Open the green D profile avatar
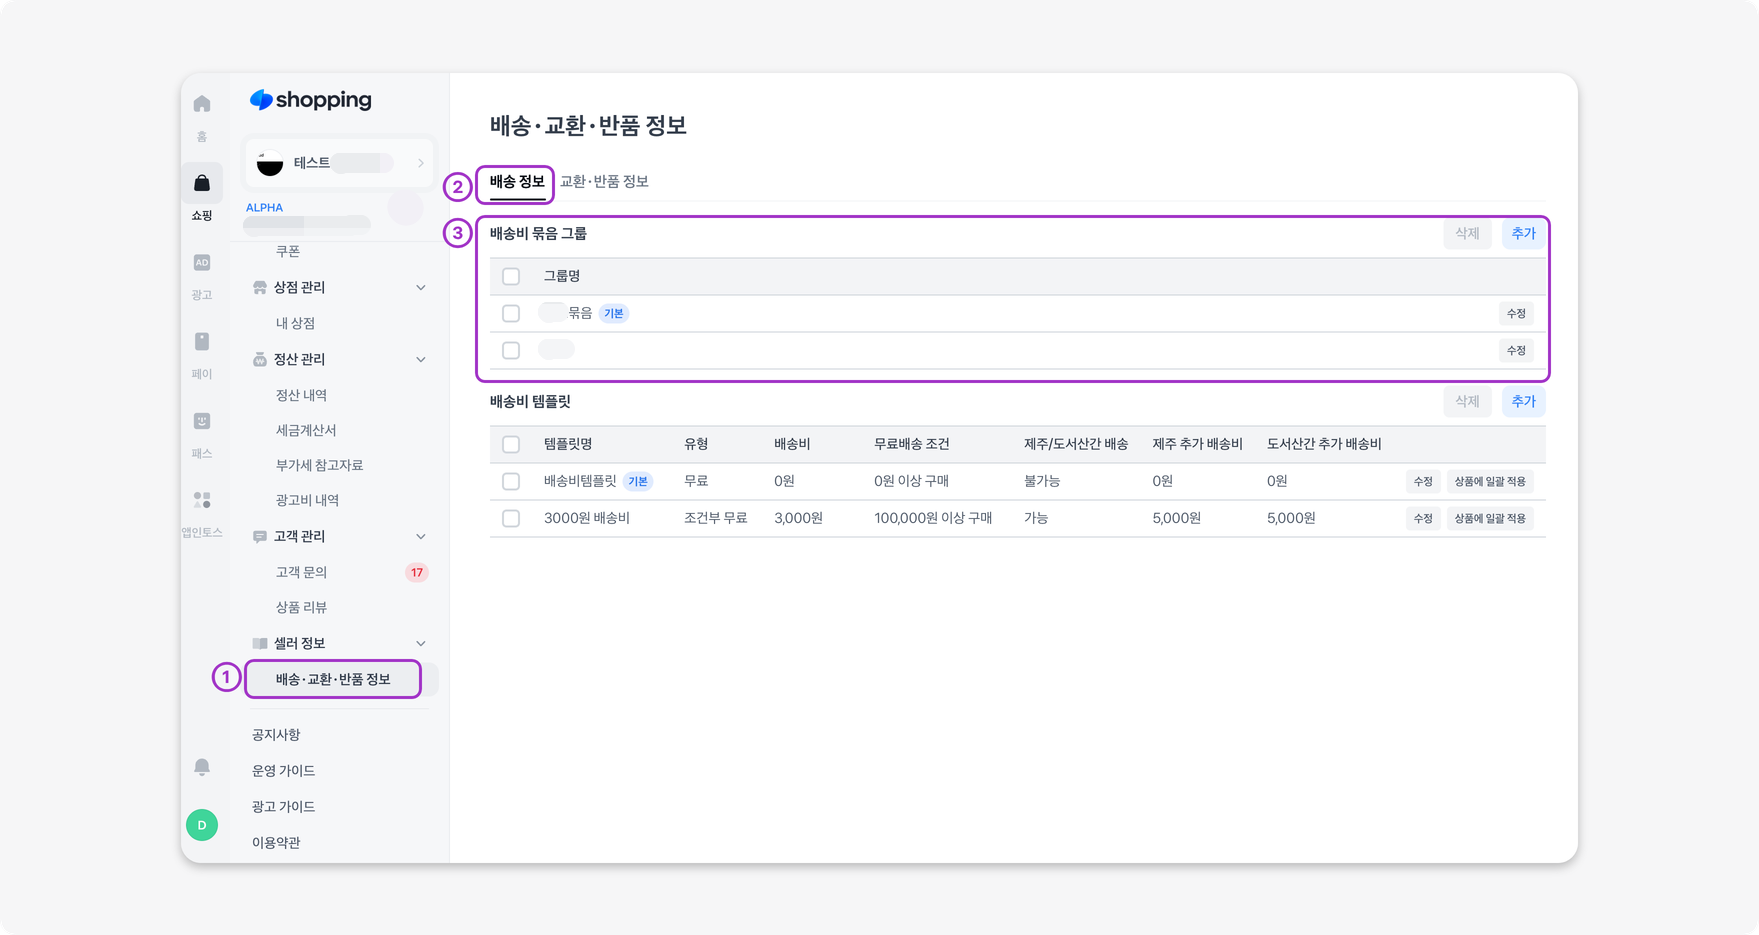The image size is (1759, 935). coord(202,825)
